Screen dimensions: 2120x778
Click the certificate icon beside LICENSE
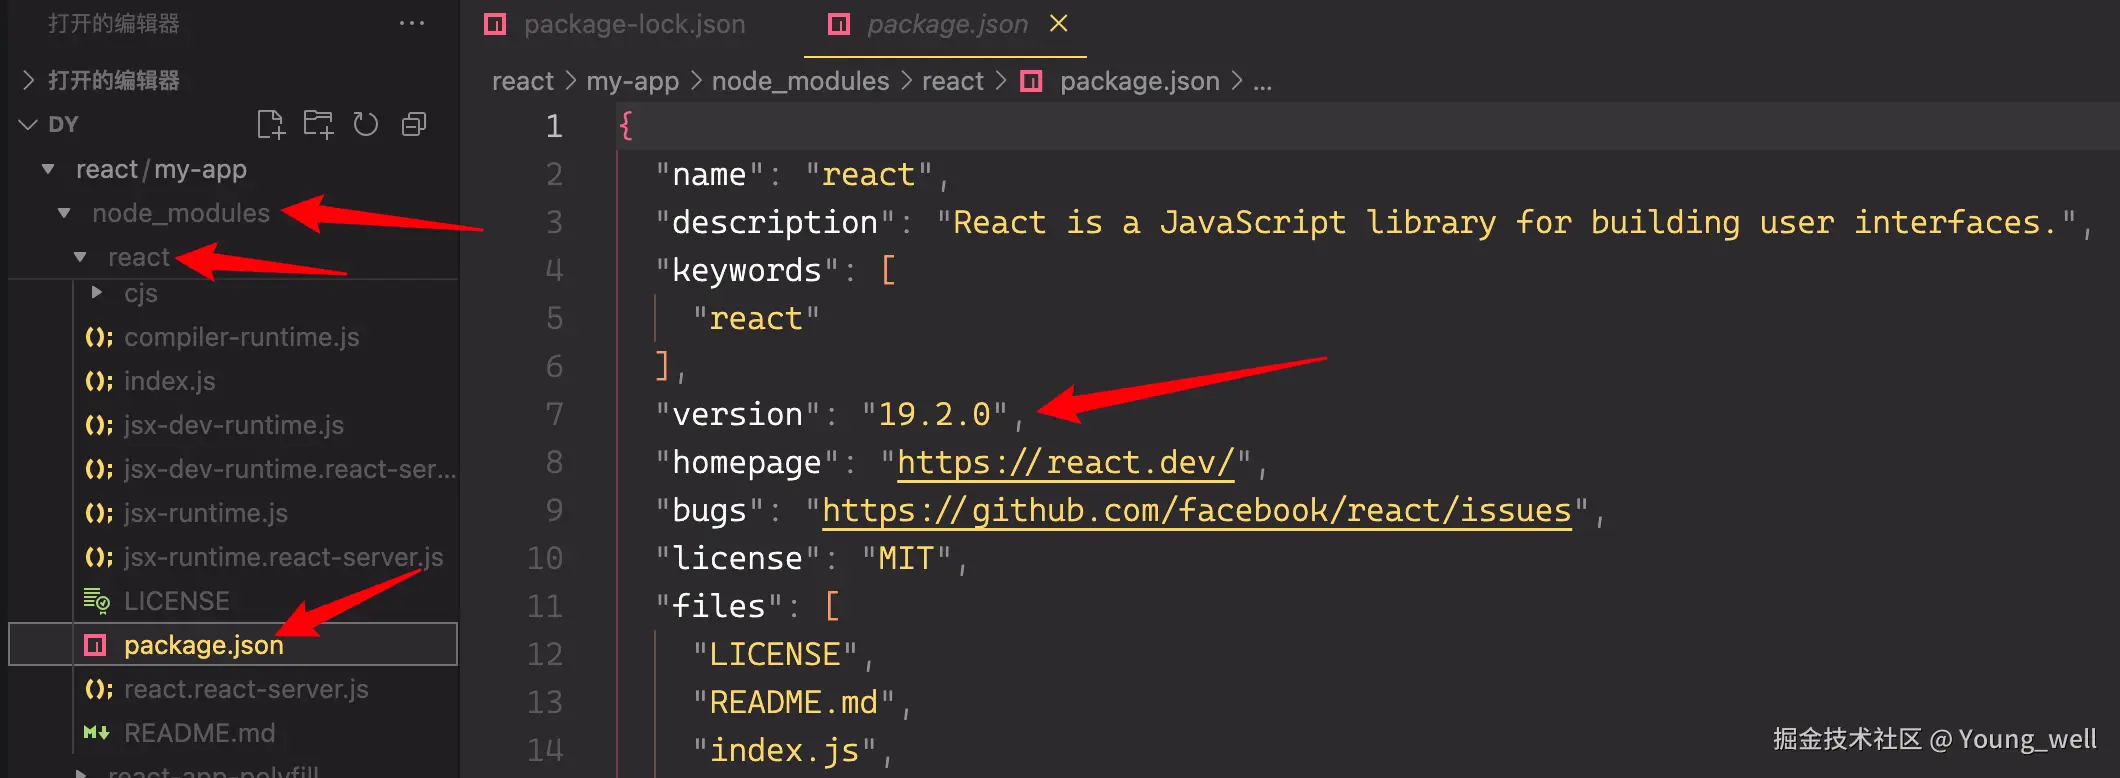coord(96,600)
